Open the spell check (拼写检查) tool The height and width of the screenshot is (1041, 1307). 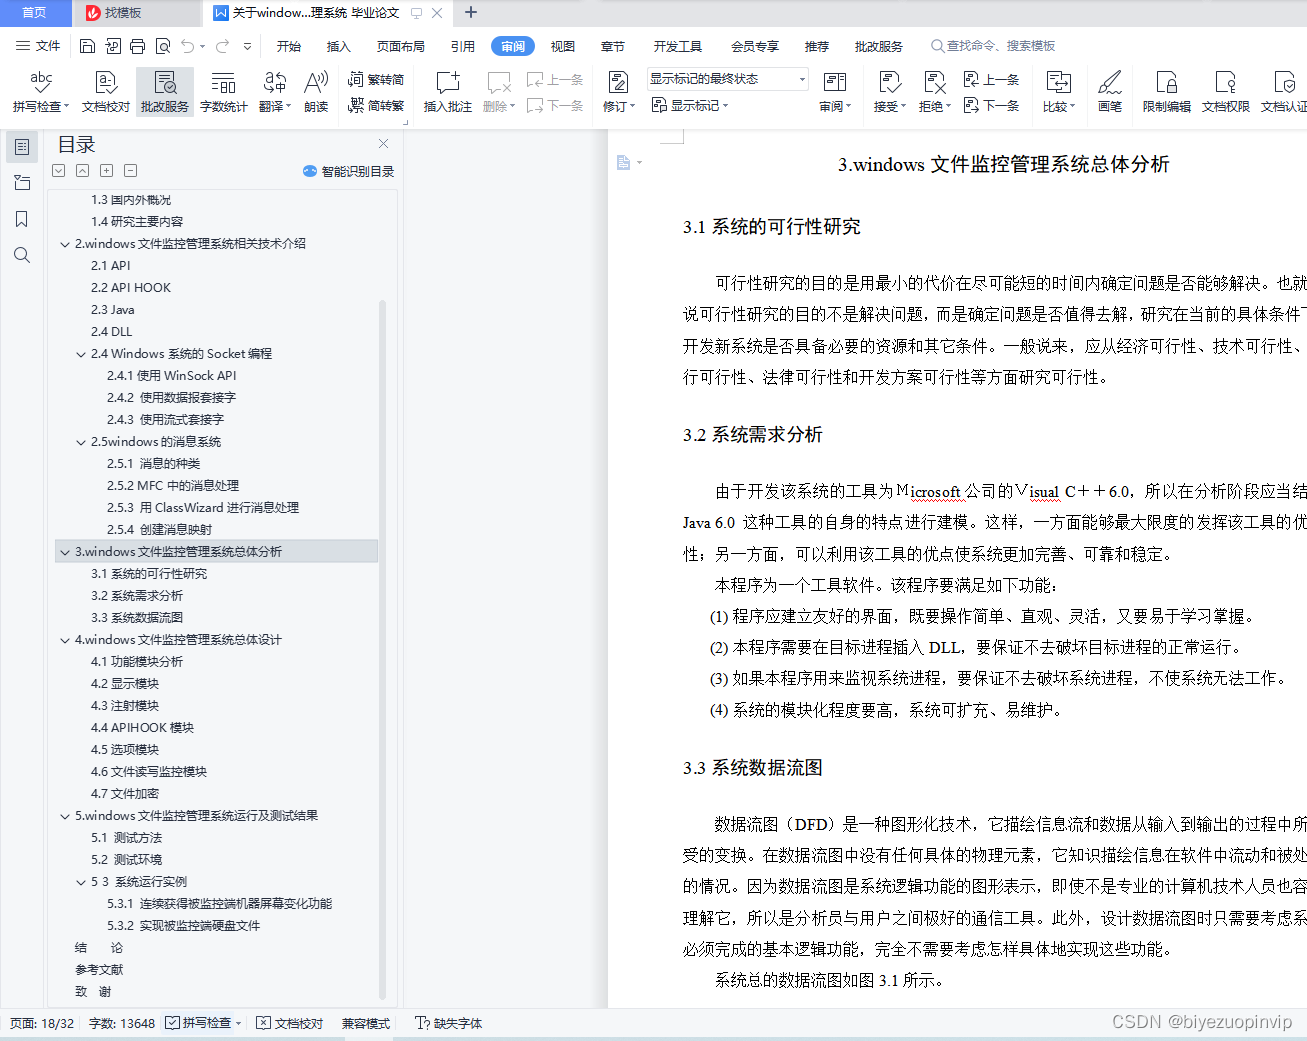click(x=41, y=92)
